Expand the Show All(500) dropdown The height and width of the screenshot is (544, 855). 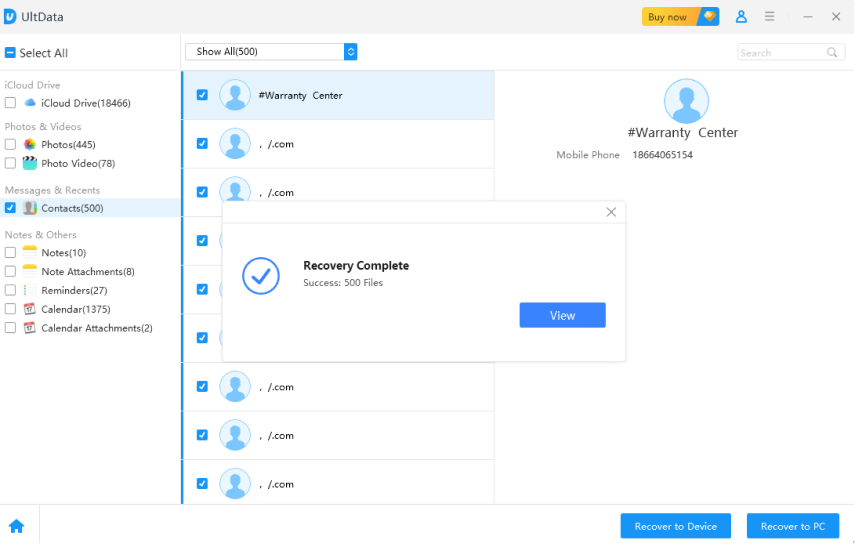pyautogui.click(x=350, y=52)
